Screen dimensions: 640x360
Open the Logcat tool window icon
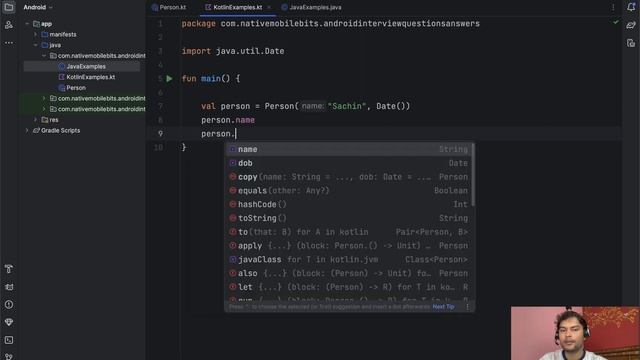(9, 287)
